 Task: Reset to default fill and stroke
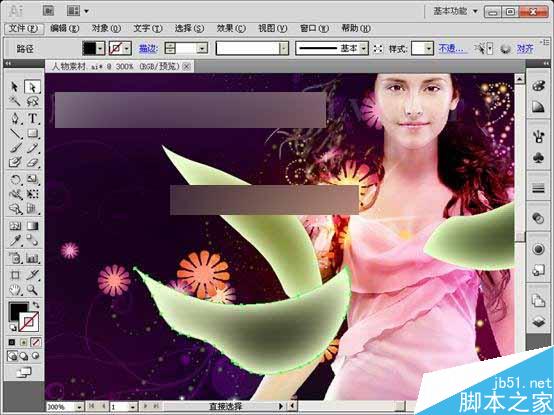coord(12,327)
